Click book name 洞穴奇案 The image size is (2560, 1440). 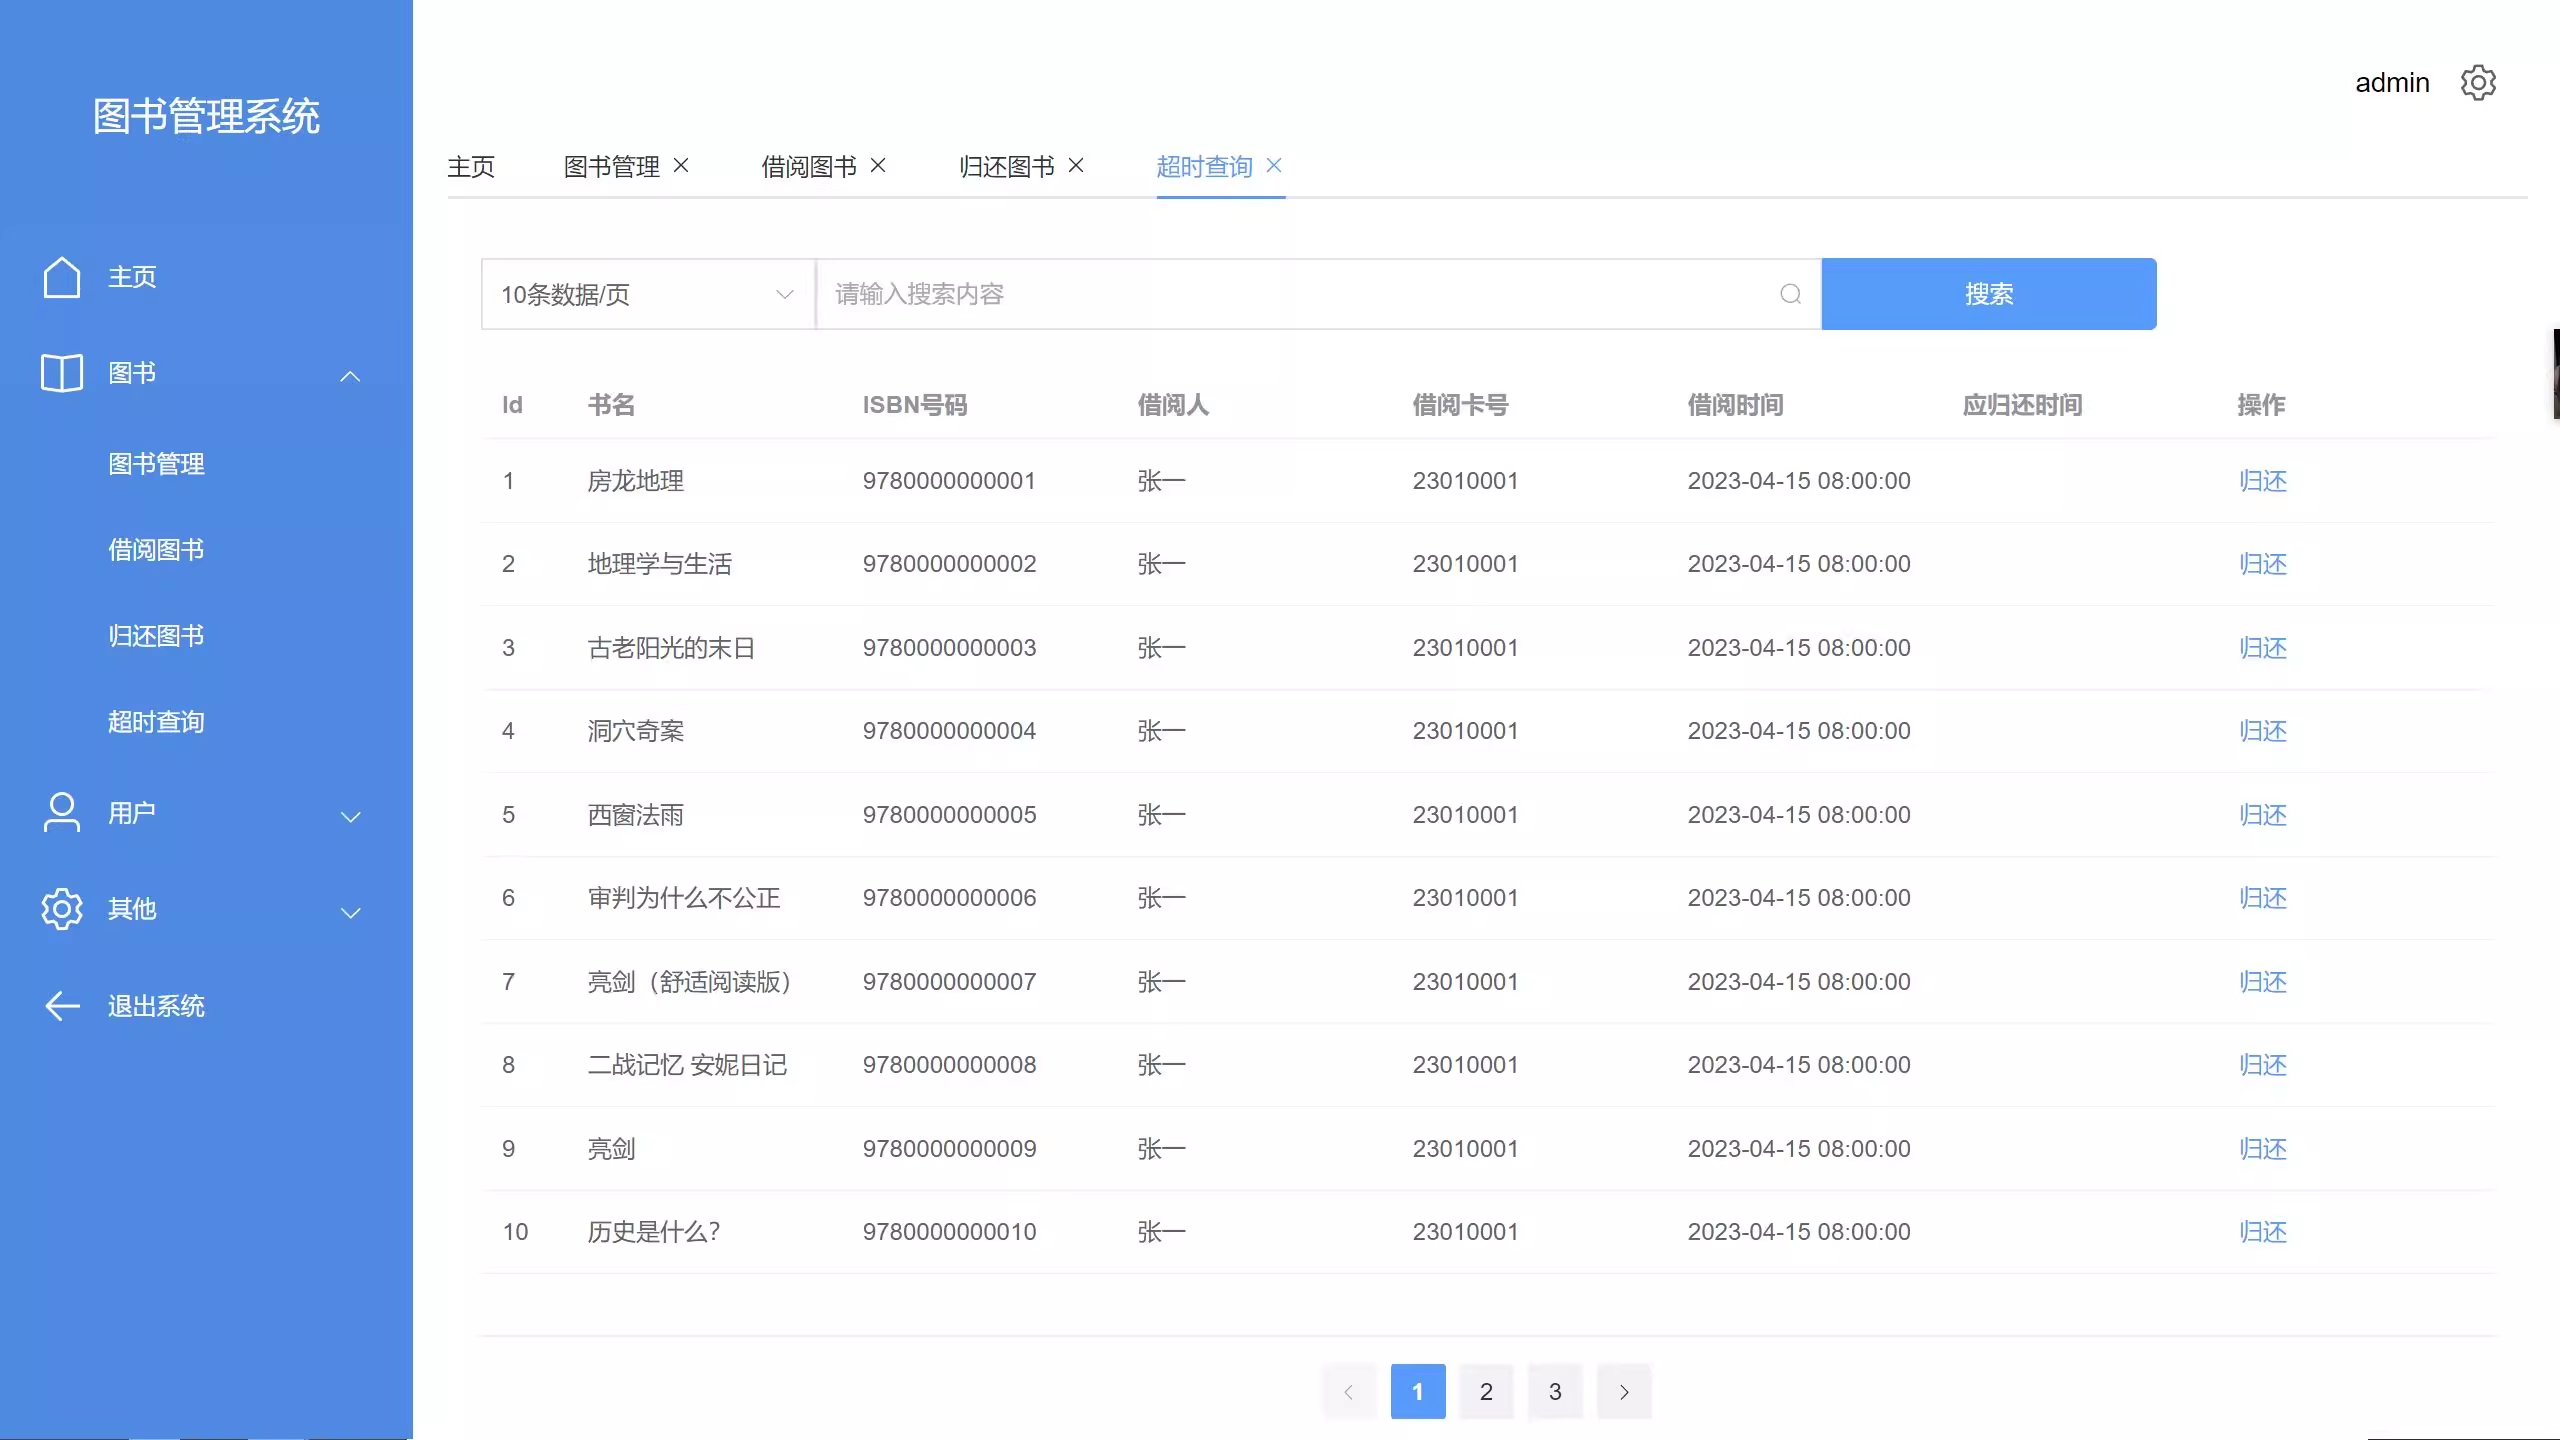point(636,731)
